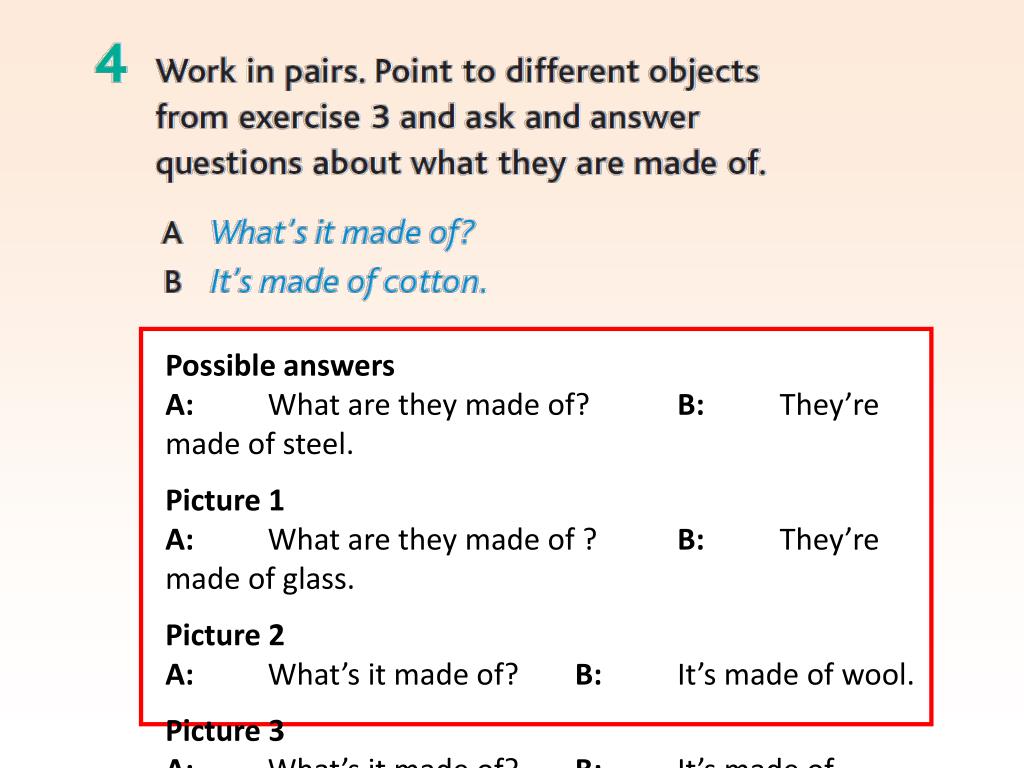This screenshot has height=768, width=1024.
Task: Click the 'Possible answers' heading
Action: tap(280, 366)
